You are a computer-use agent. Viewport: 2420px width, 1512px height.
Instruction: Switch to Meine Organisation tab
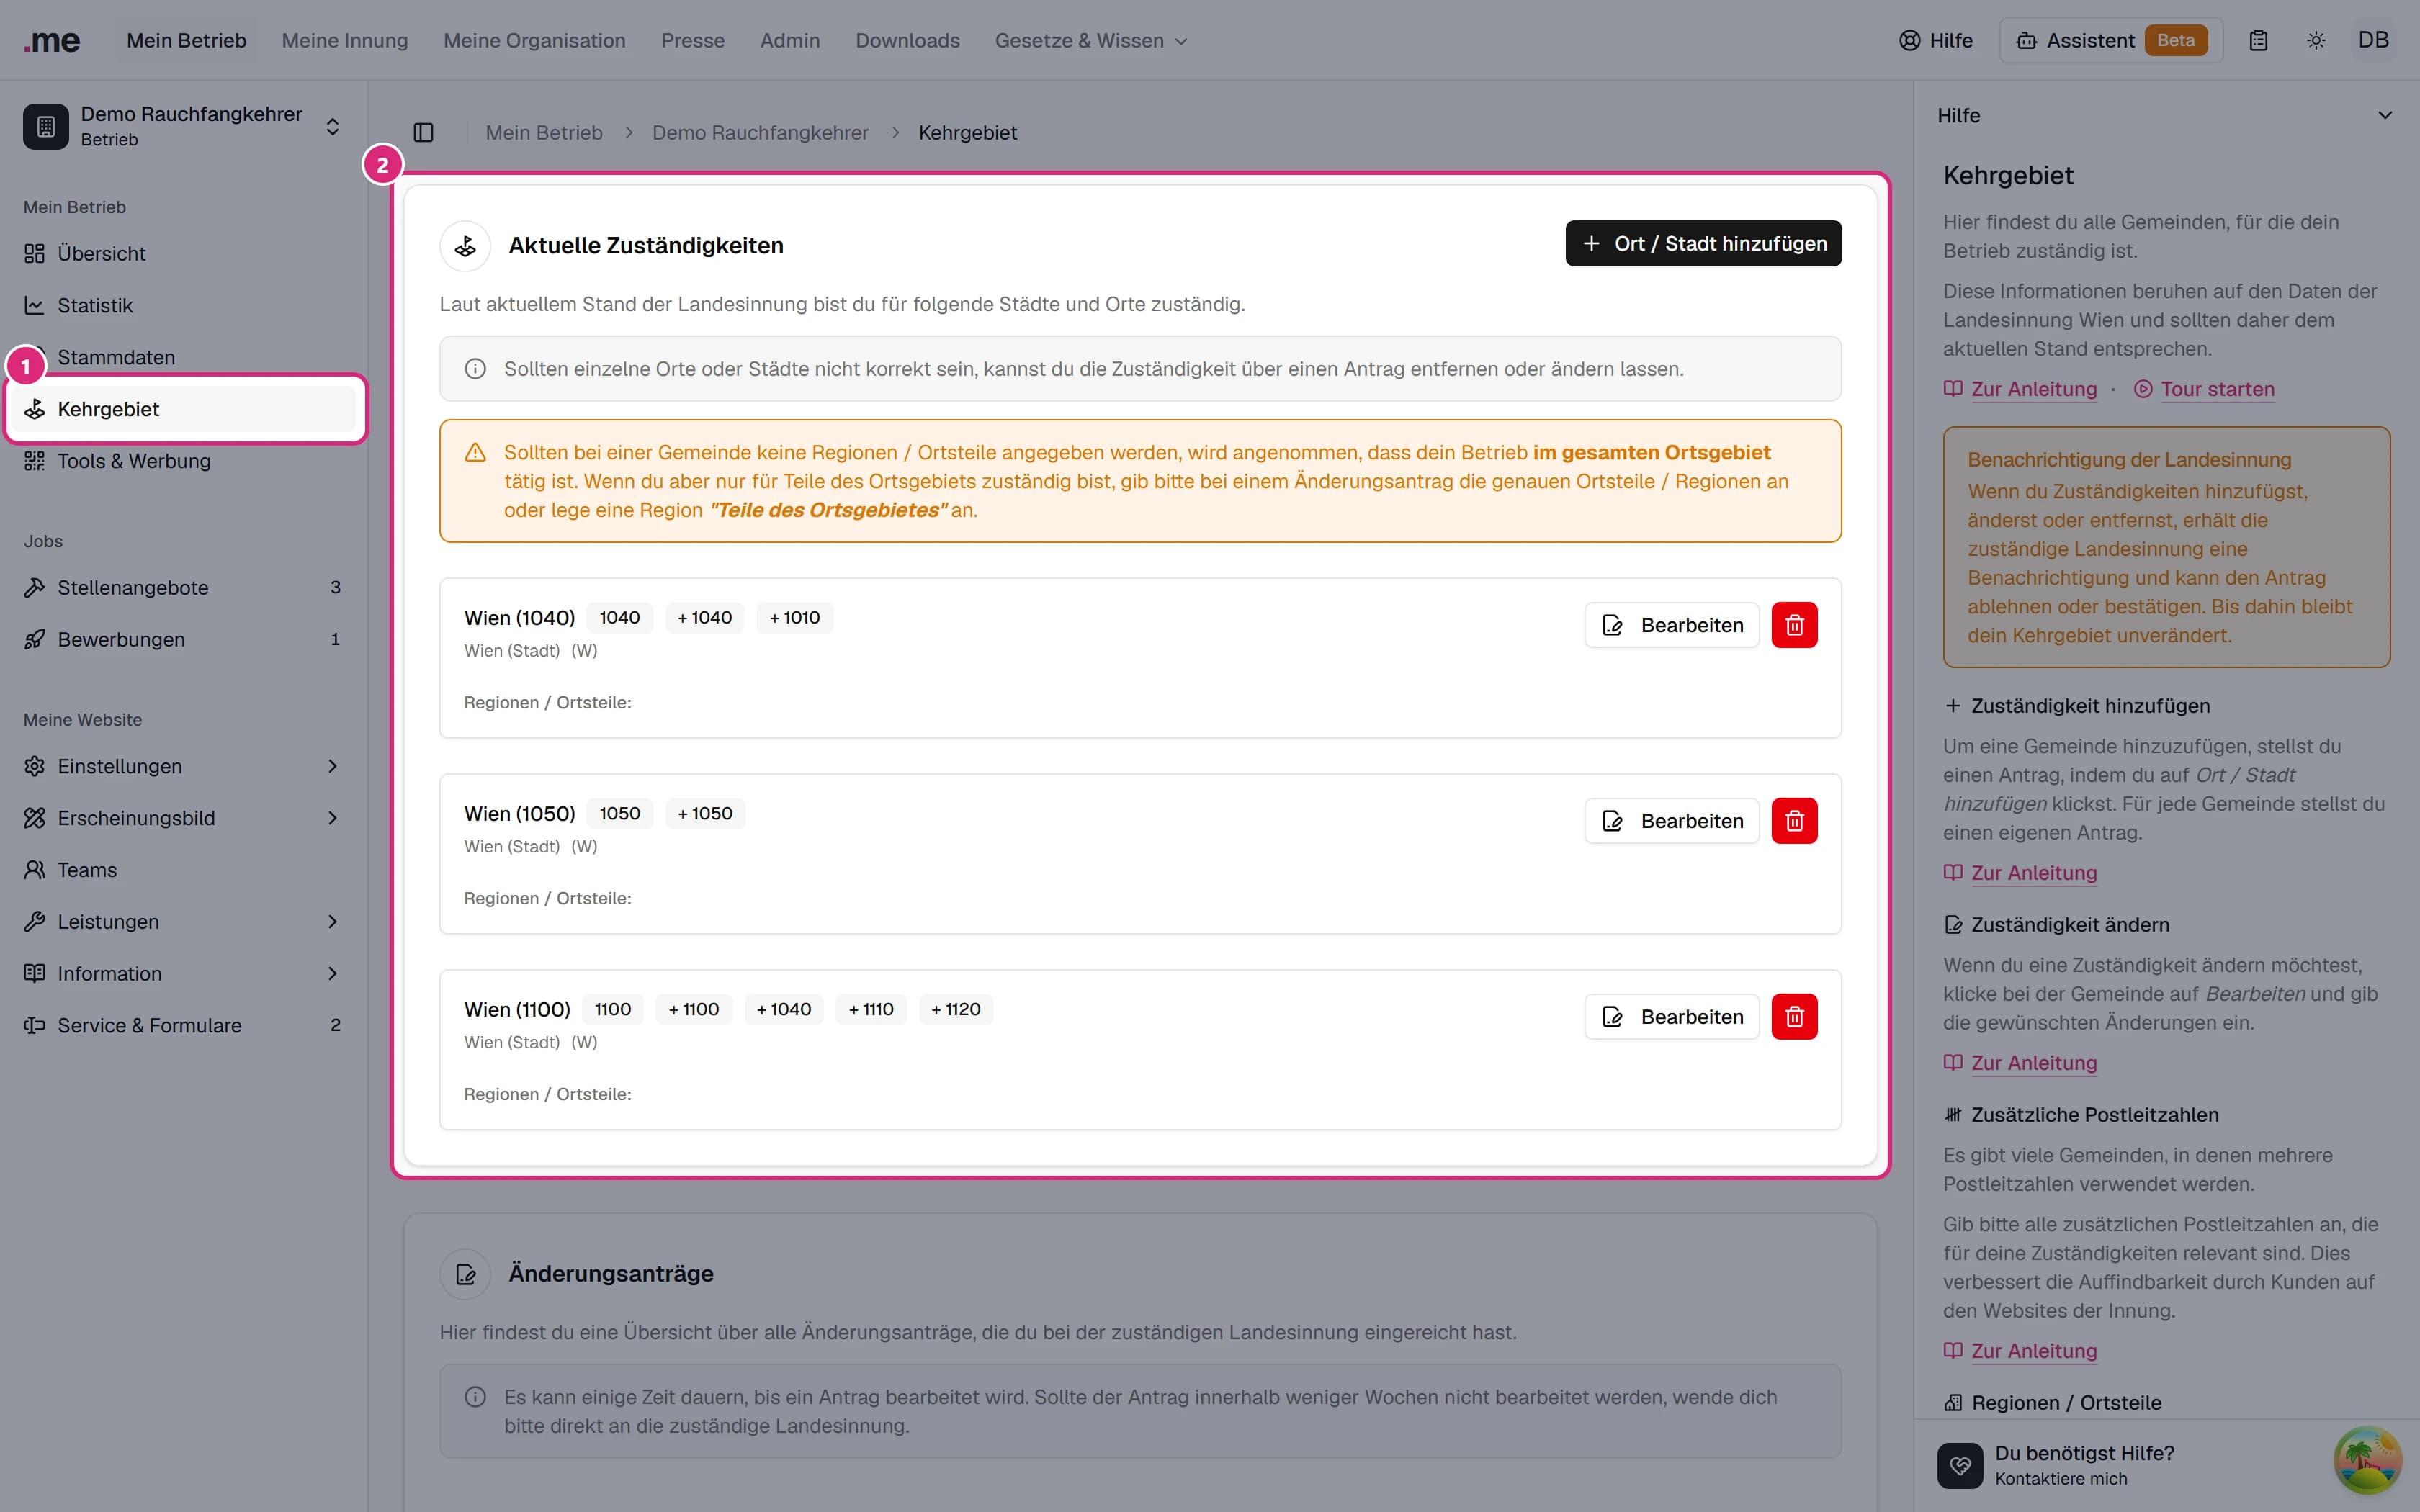pyautogui.click(x=534, y=41)
